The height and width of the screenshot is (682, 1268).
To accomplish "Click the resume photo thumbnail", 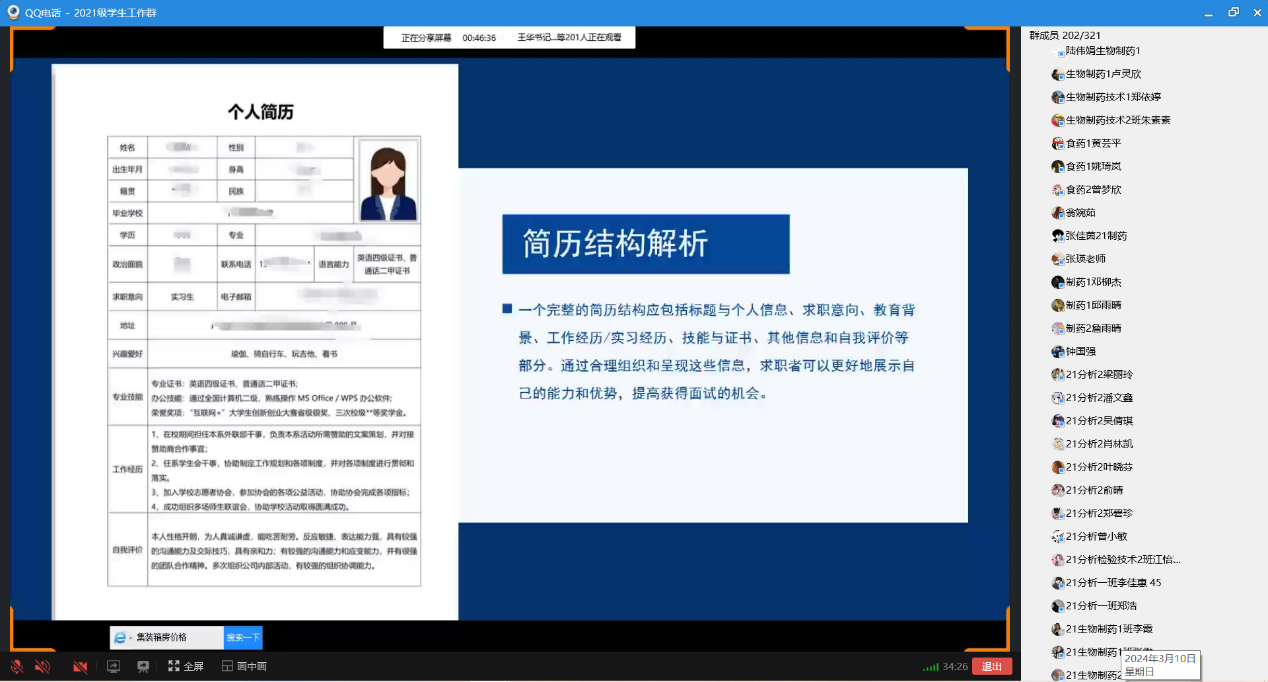I will pos(389,179).
